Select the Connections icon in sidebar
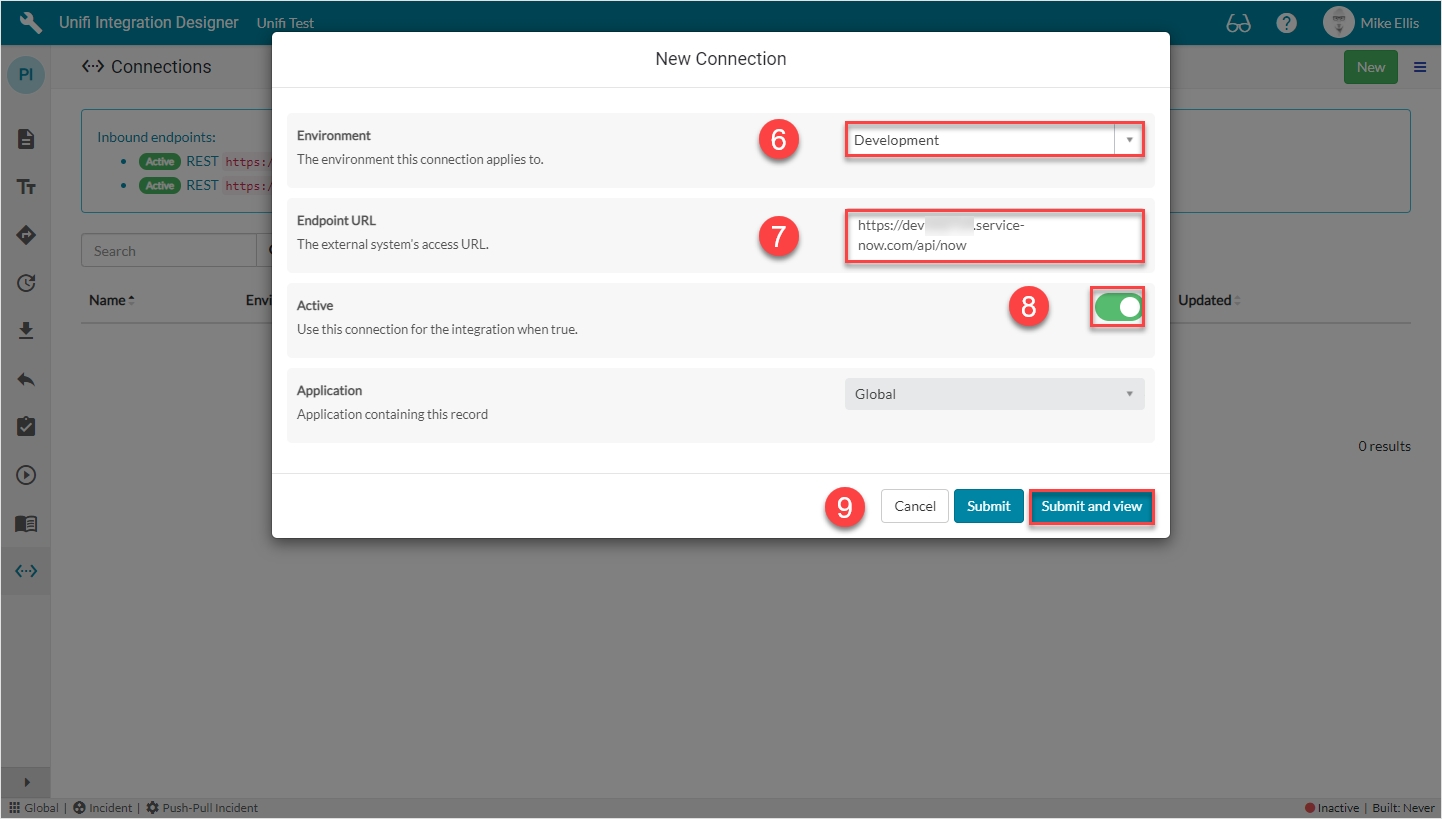The width and height of the screenshot is (1442, 819). tap(26, 571)
